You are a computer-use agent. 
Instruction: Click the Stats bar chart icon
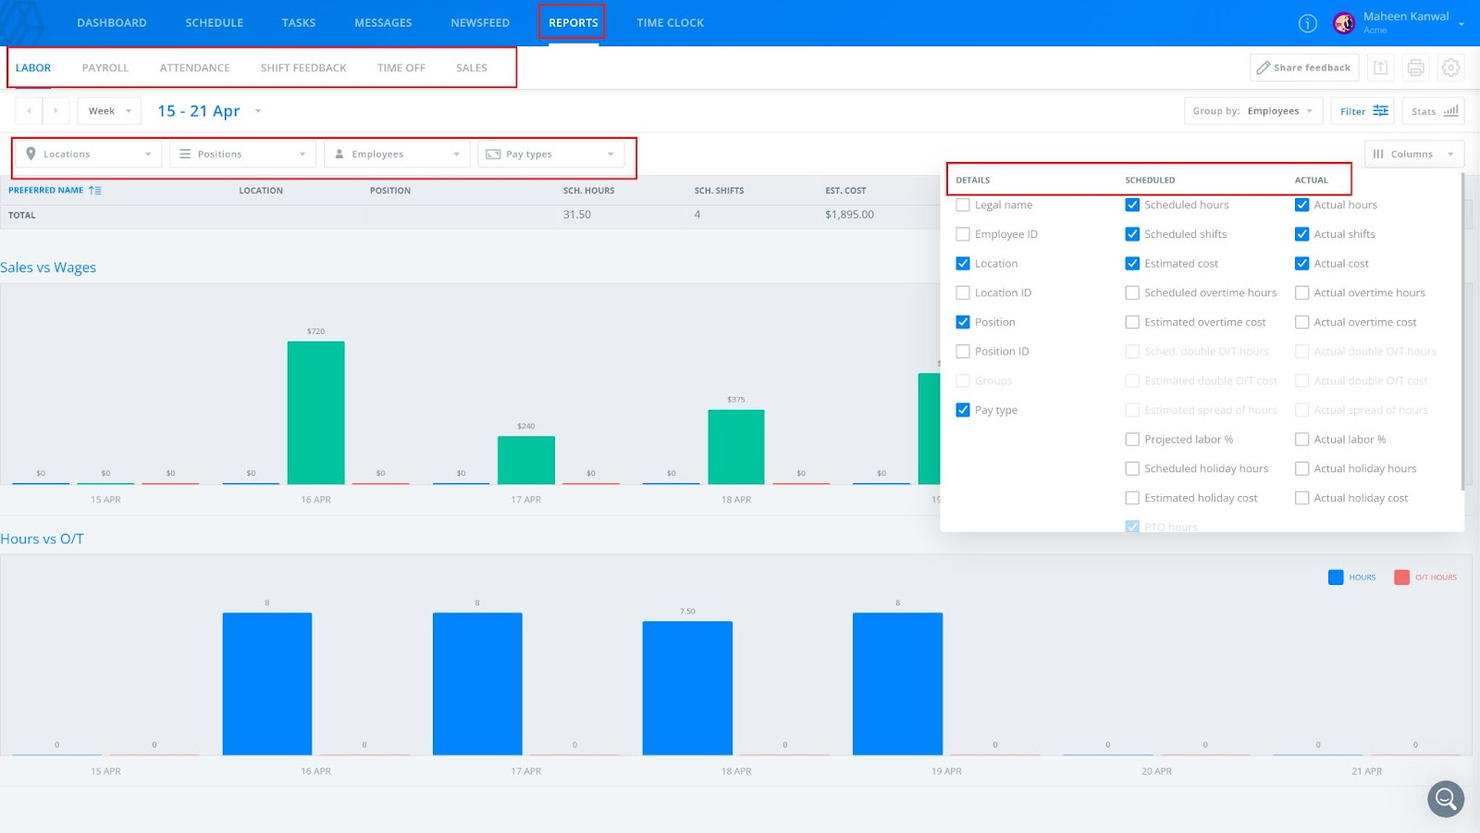(1451, 111)
